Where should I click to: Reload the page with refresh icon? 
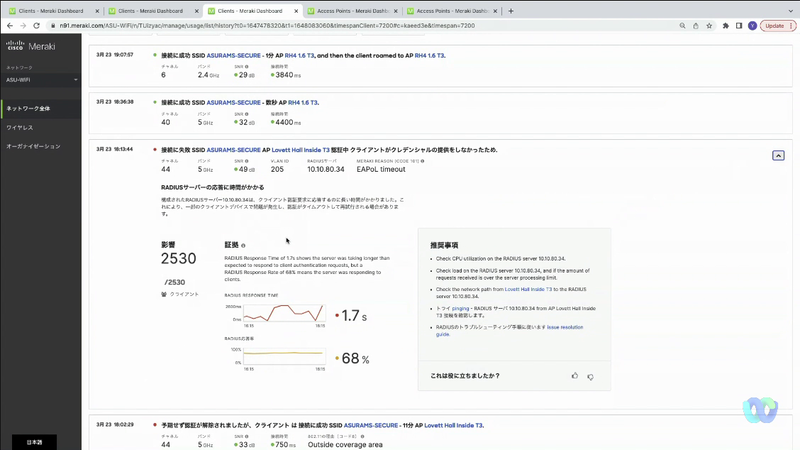click(36, 26)
